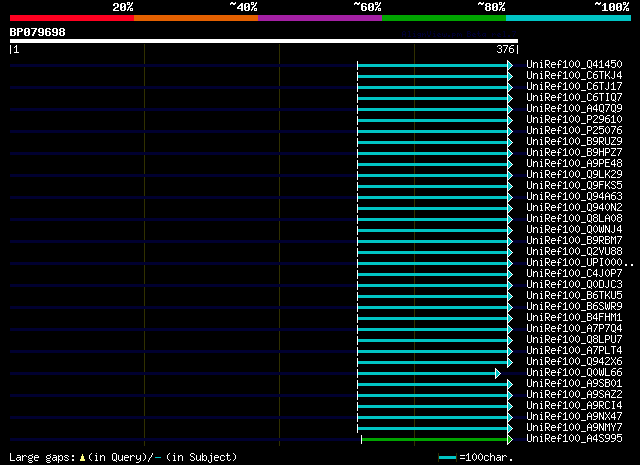Pick the UniRef100_A9SB01 row label

(x=574, y=384)
